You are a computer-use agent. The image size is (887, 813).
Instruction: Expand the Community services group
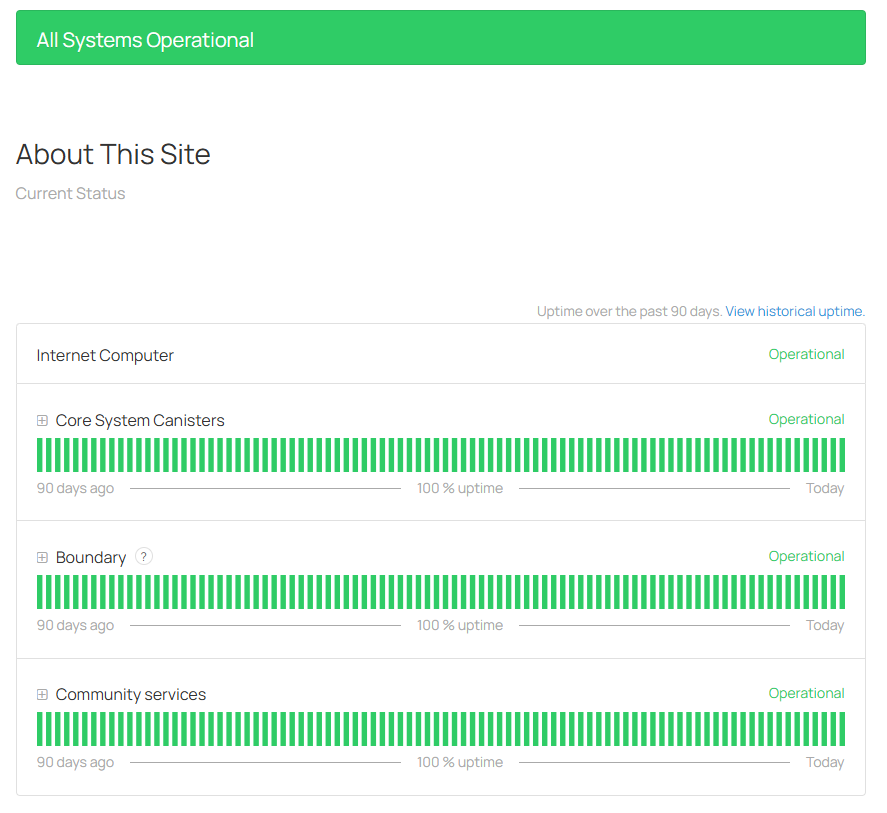click(42, 695)
